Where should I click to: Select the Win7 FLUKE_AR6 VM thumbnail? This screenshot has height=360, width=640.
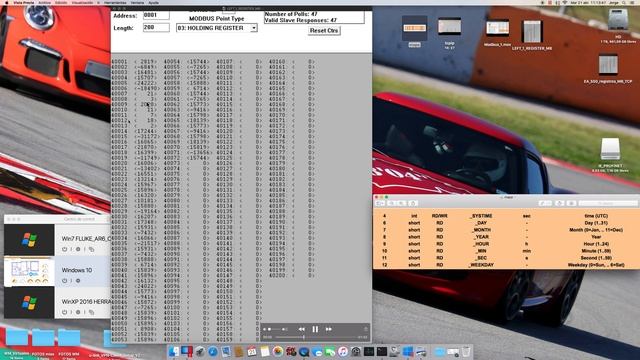[x=29, y=240]
